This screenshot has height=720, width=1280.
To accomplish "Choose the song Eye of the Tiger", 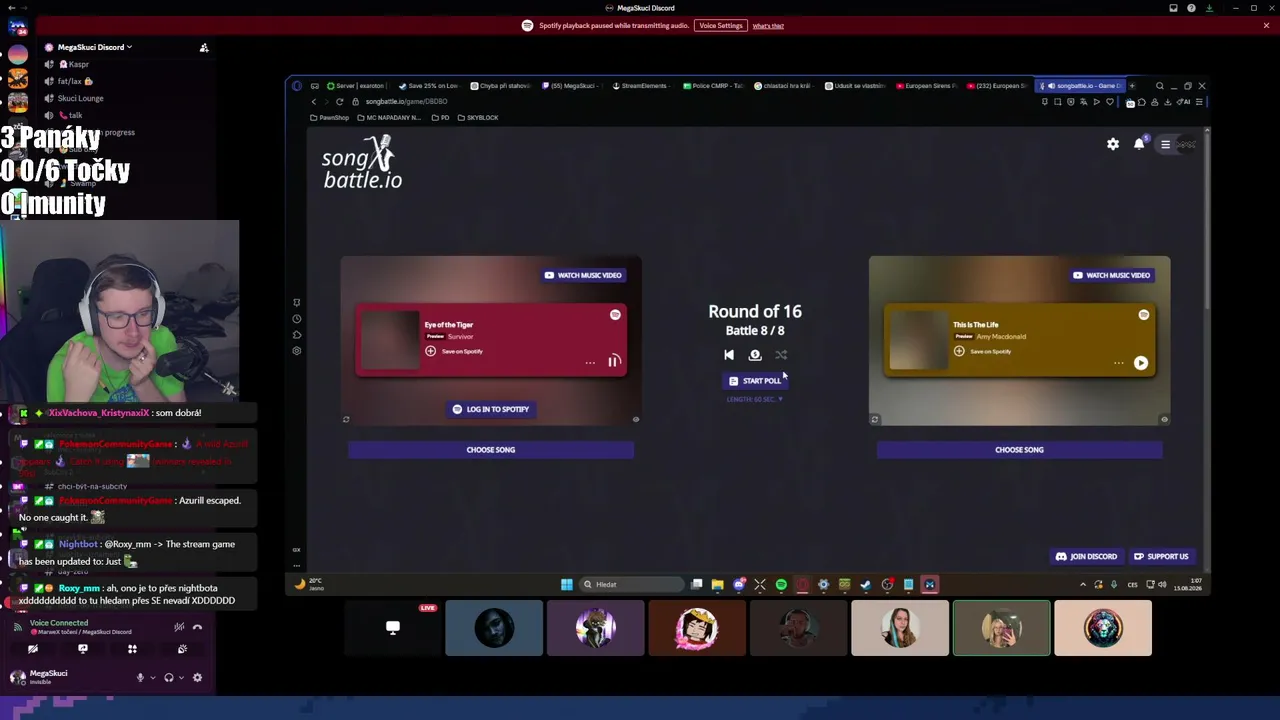I will point(491,450).
